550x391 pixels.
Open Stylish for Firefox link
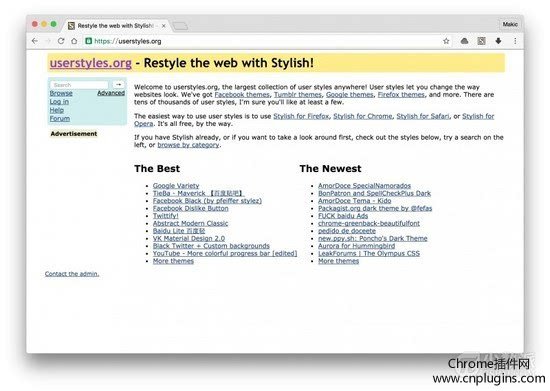click(x=301, y=116)
